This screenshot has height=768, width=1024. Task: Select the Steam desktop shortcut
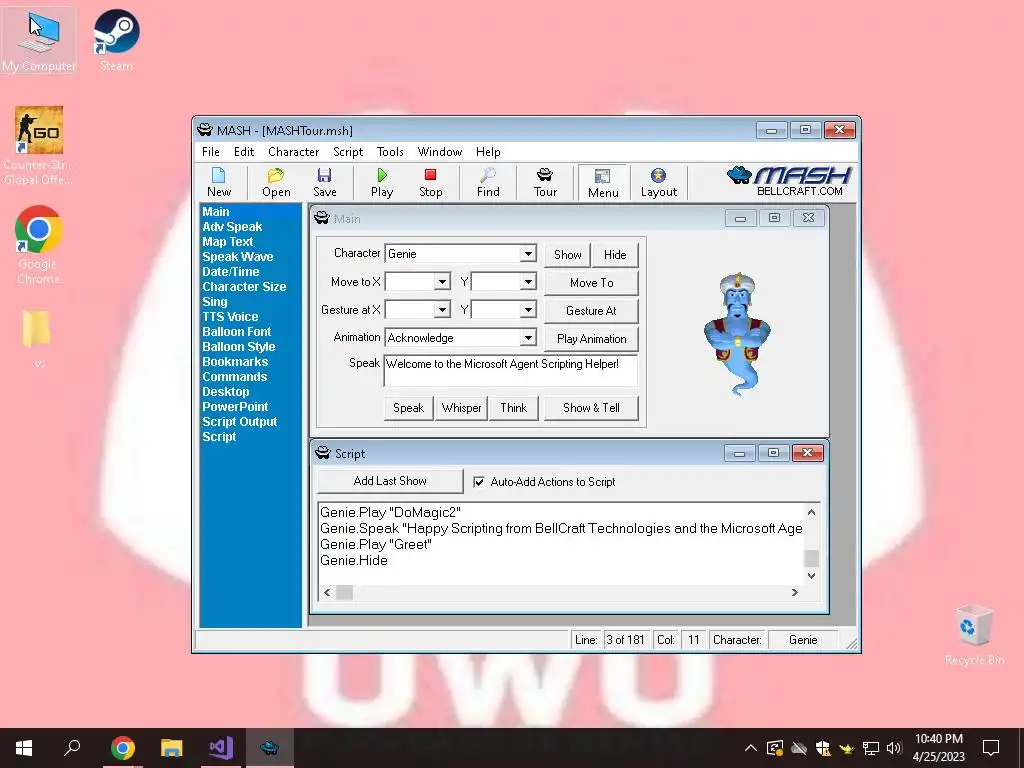(x=116, y=41)
